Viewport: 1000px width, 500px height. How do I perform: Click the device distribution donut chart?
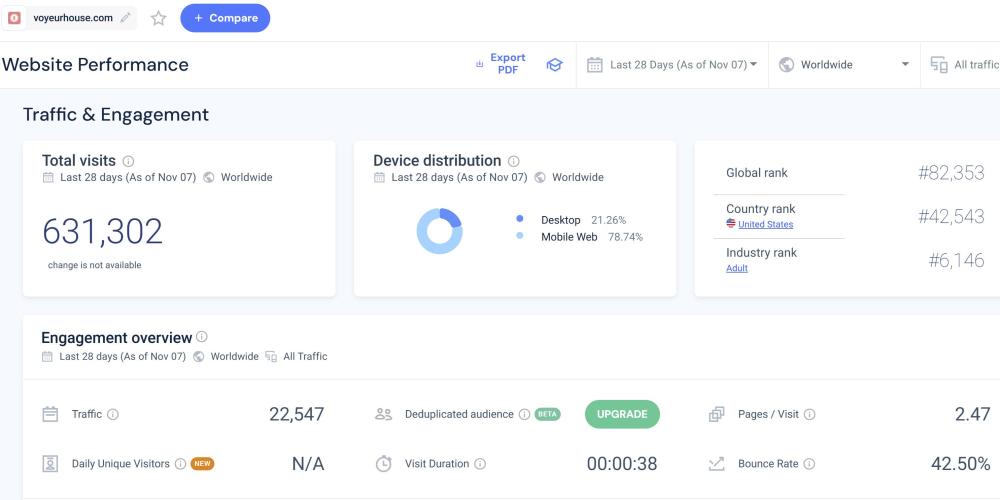(x=439, y=231)
